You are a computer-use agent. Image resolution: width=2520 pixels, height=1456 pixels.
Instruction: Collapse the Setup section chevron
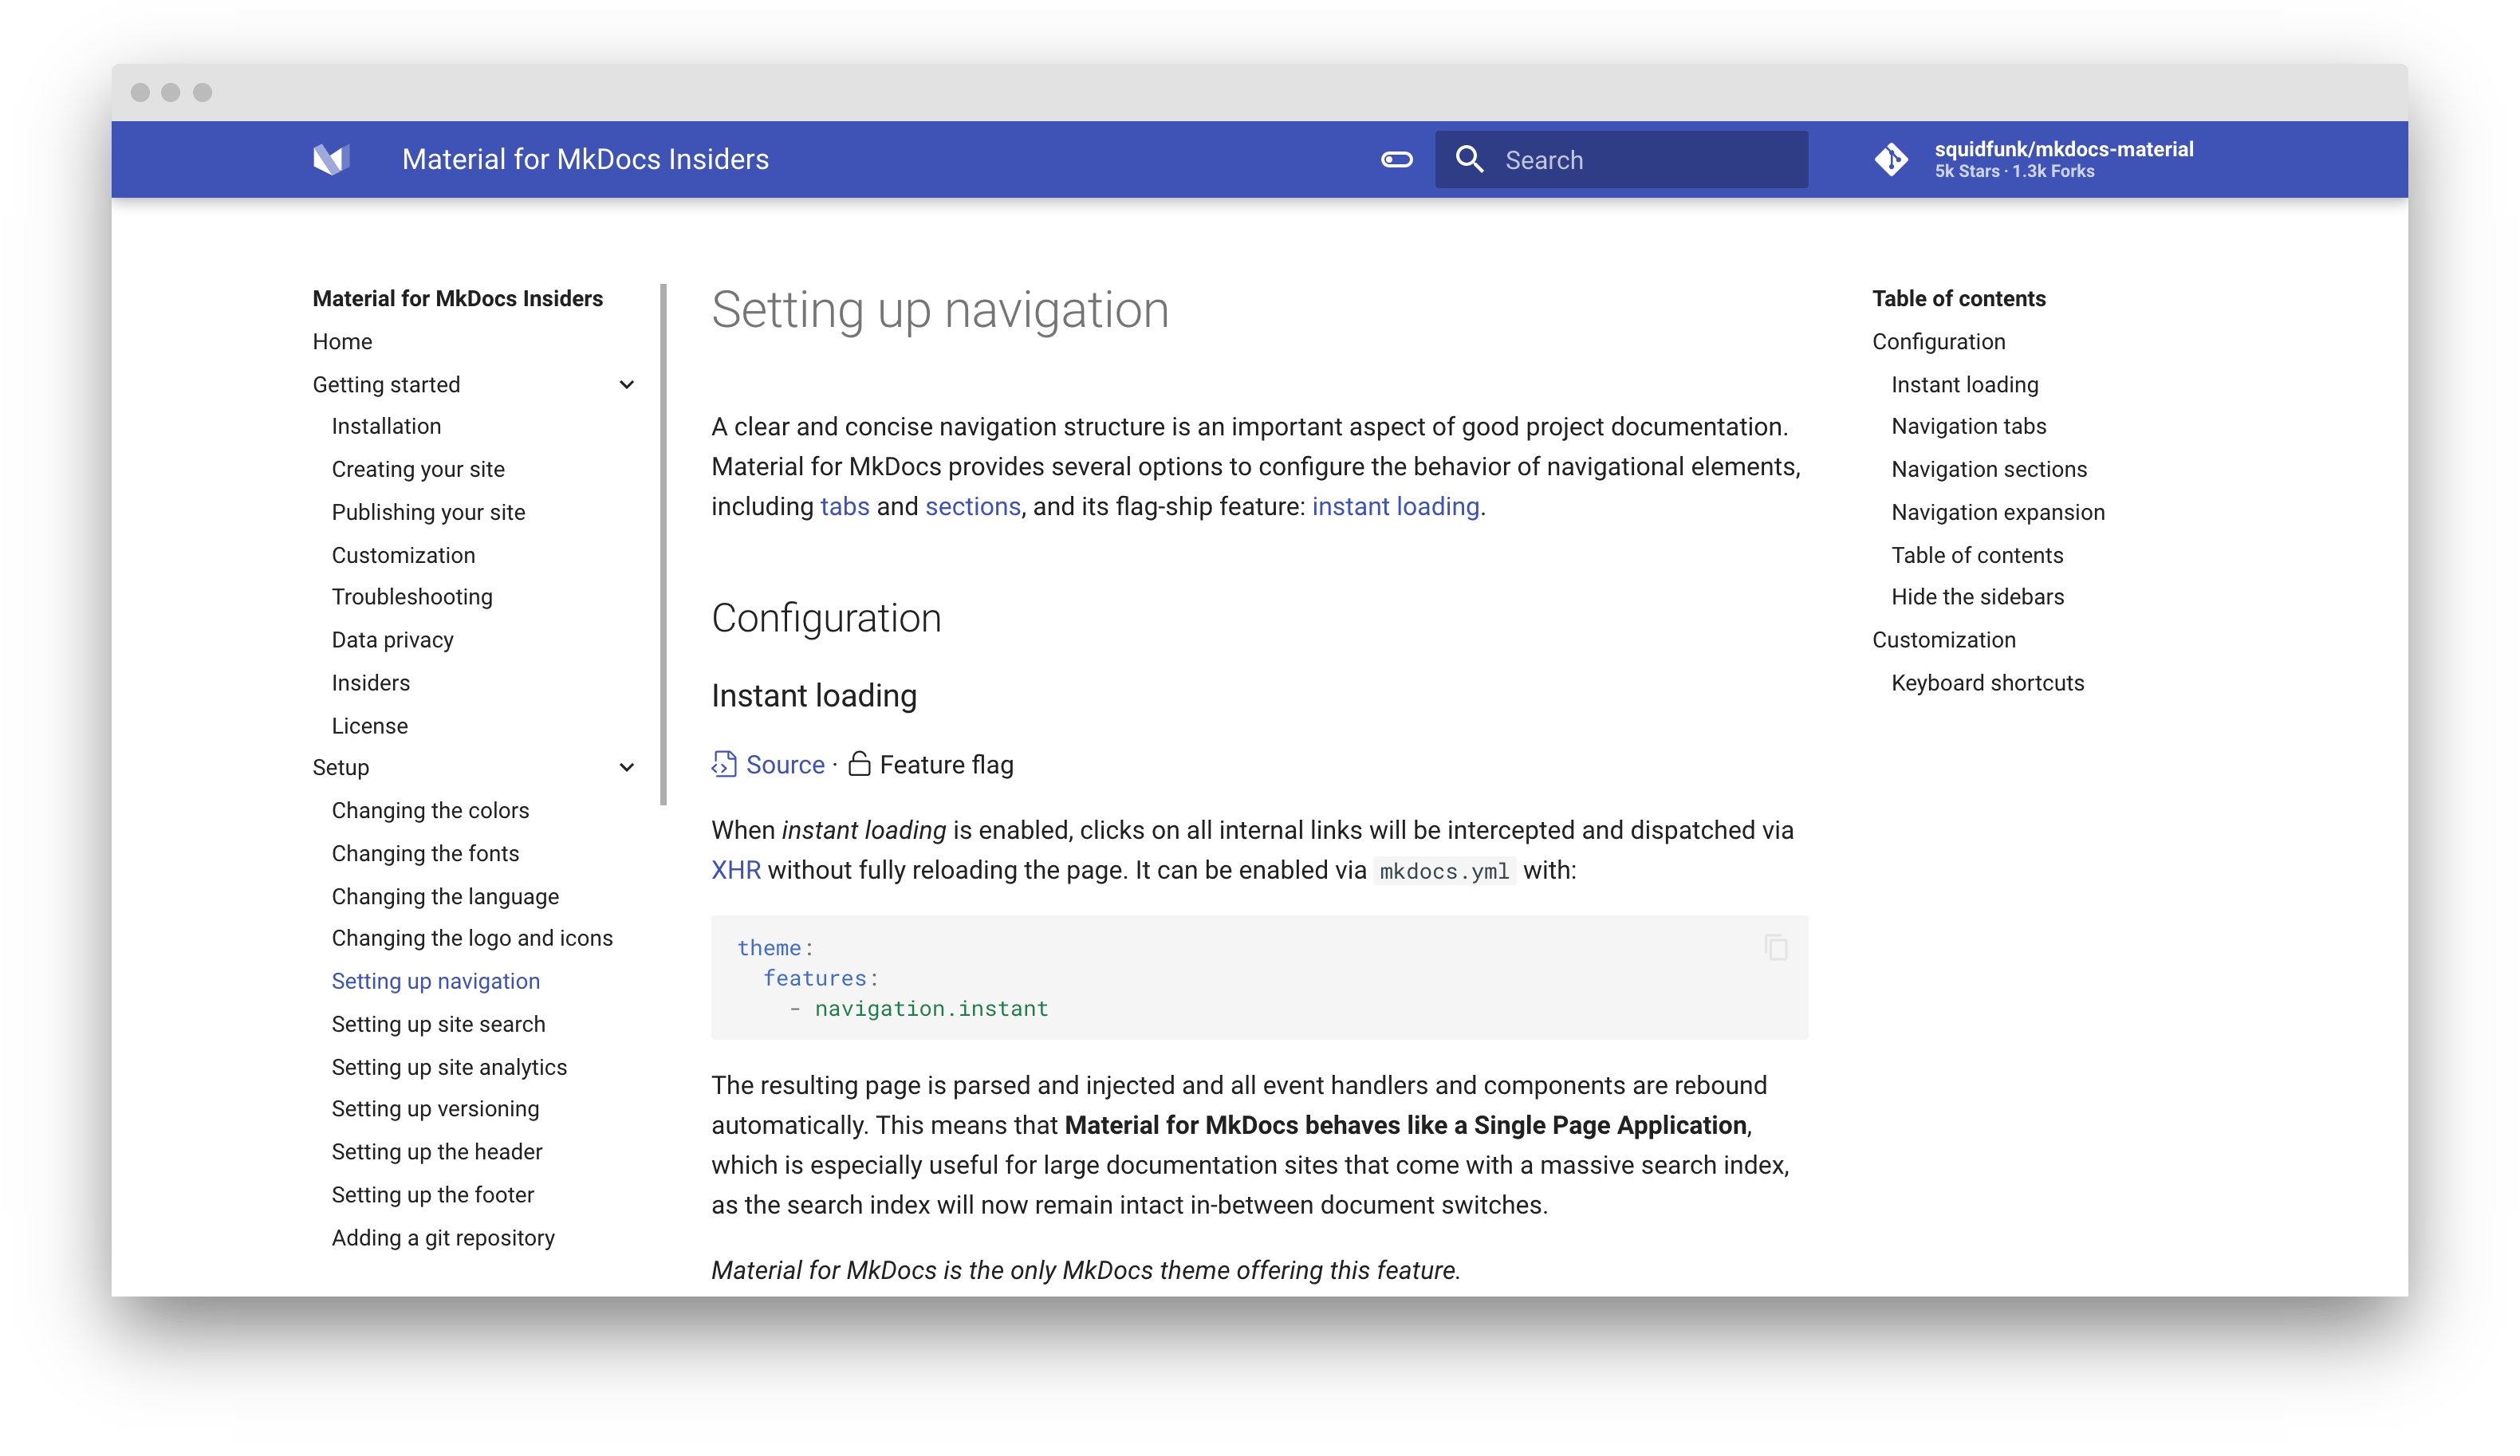coord(627,768)
